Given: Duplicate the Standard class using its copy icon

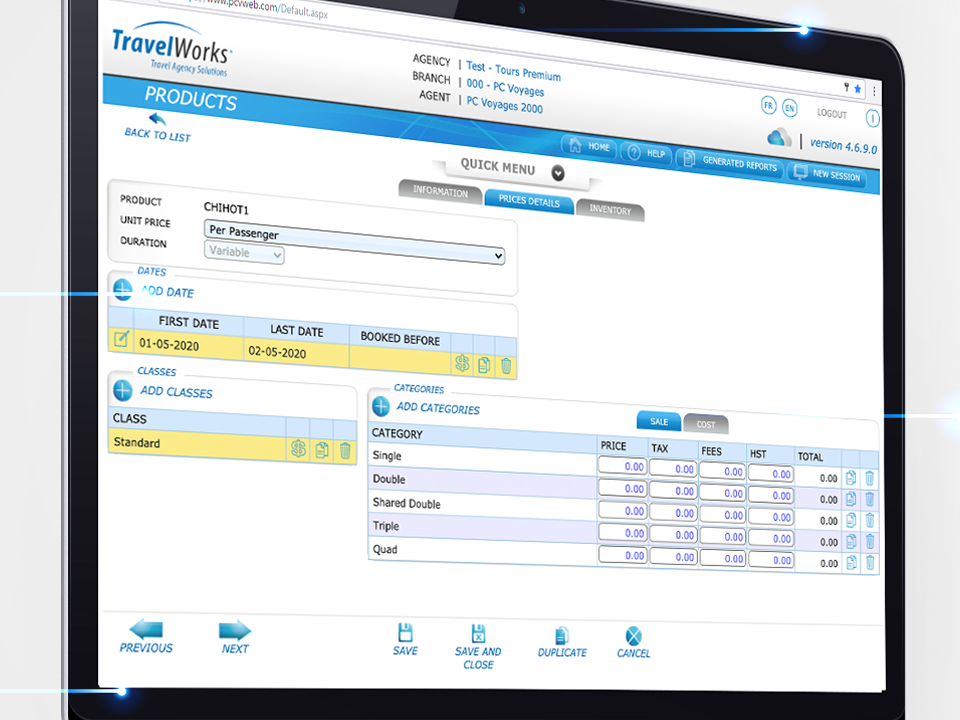Looking at the screenshot, I should point(321,451).
